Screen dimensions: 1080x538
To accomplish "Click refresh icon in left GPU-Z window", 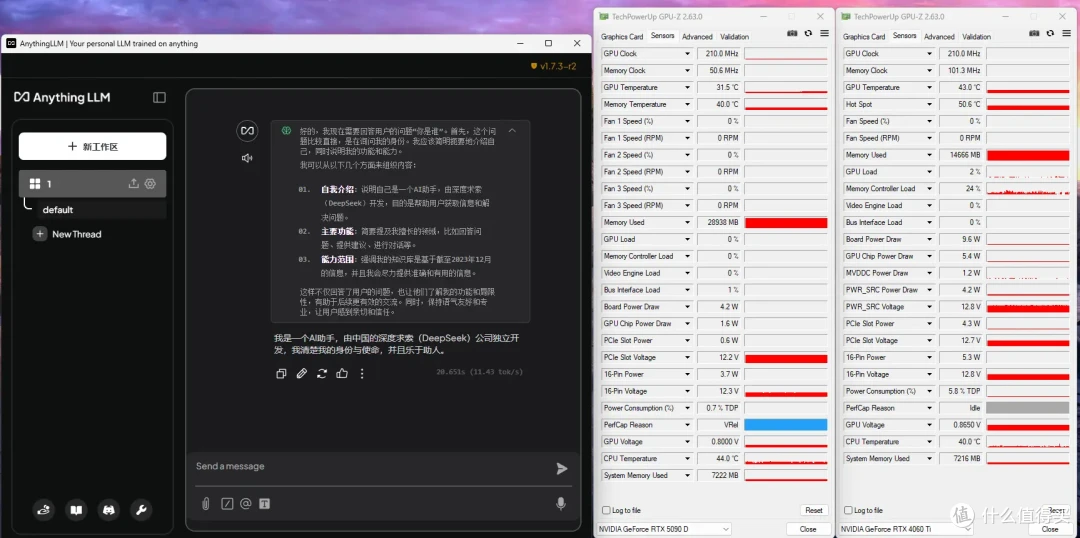I will click(x=808, y=33).
